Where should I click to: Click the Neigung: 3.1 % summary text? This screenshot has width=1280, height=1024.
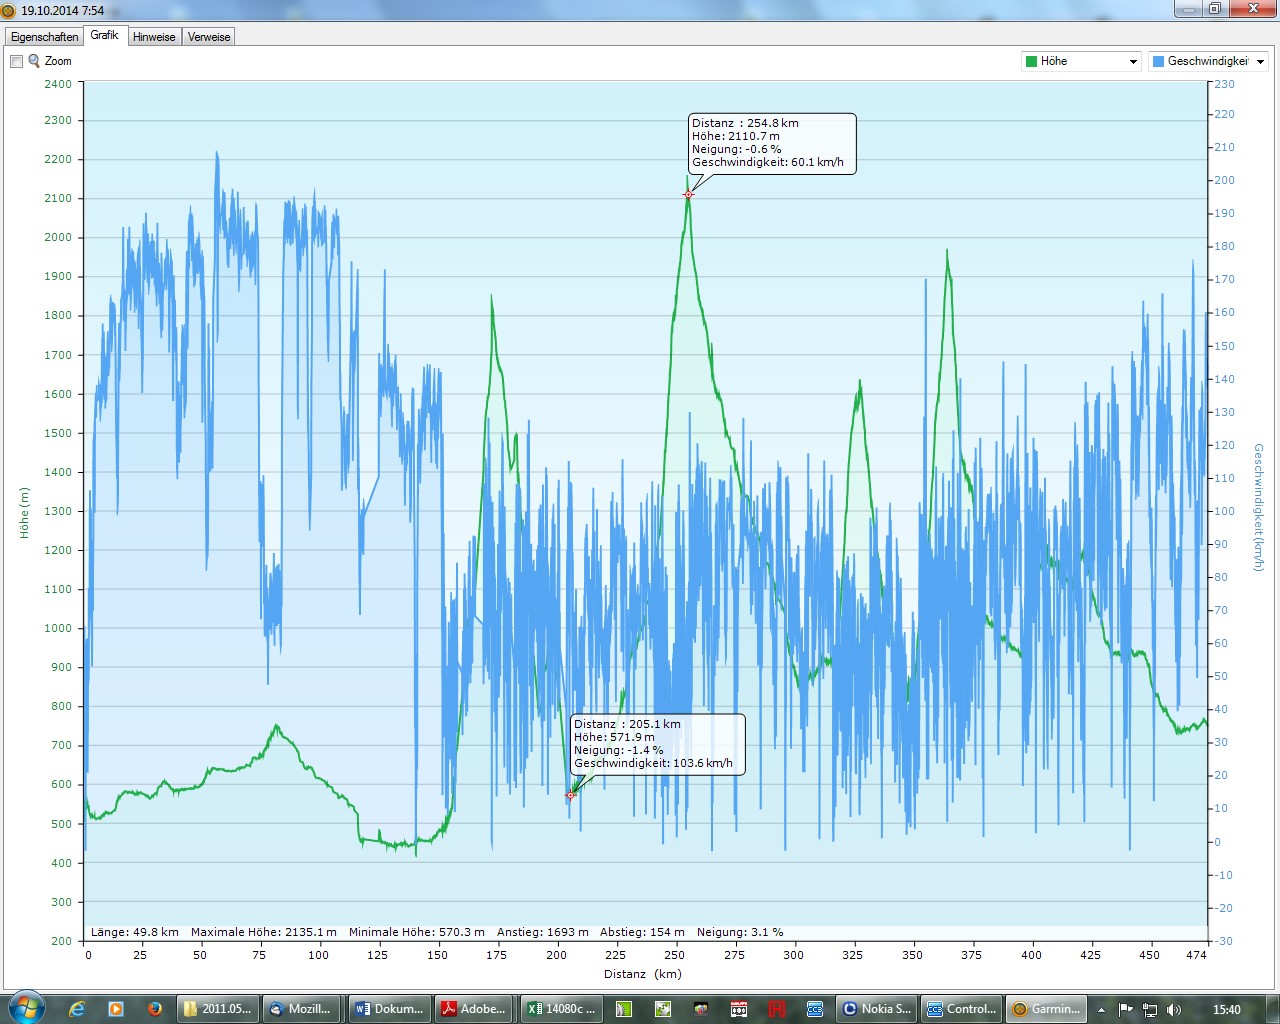[x=740, y=932]
